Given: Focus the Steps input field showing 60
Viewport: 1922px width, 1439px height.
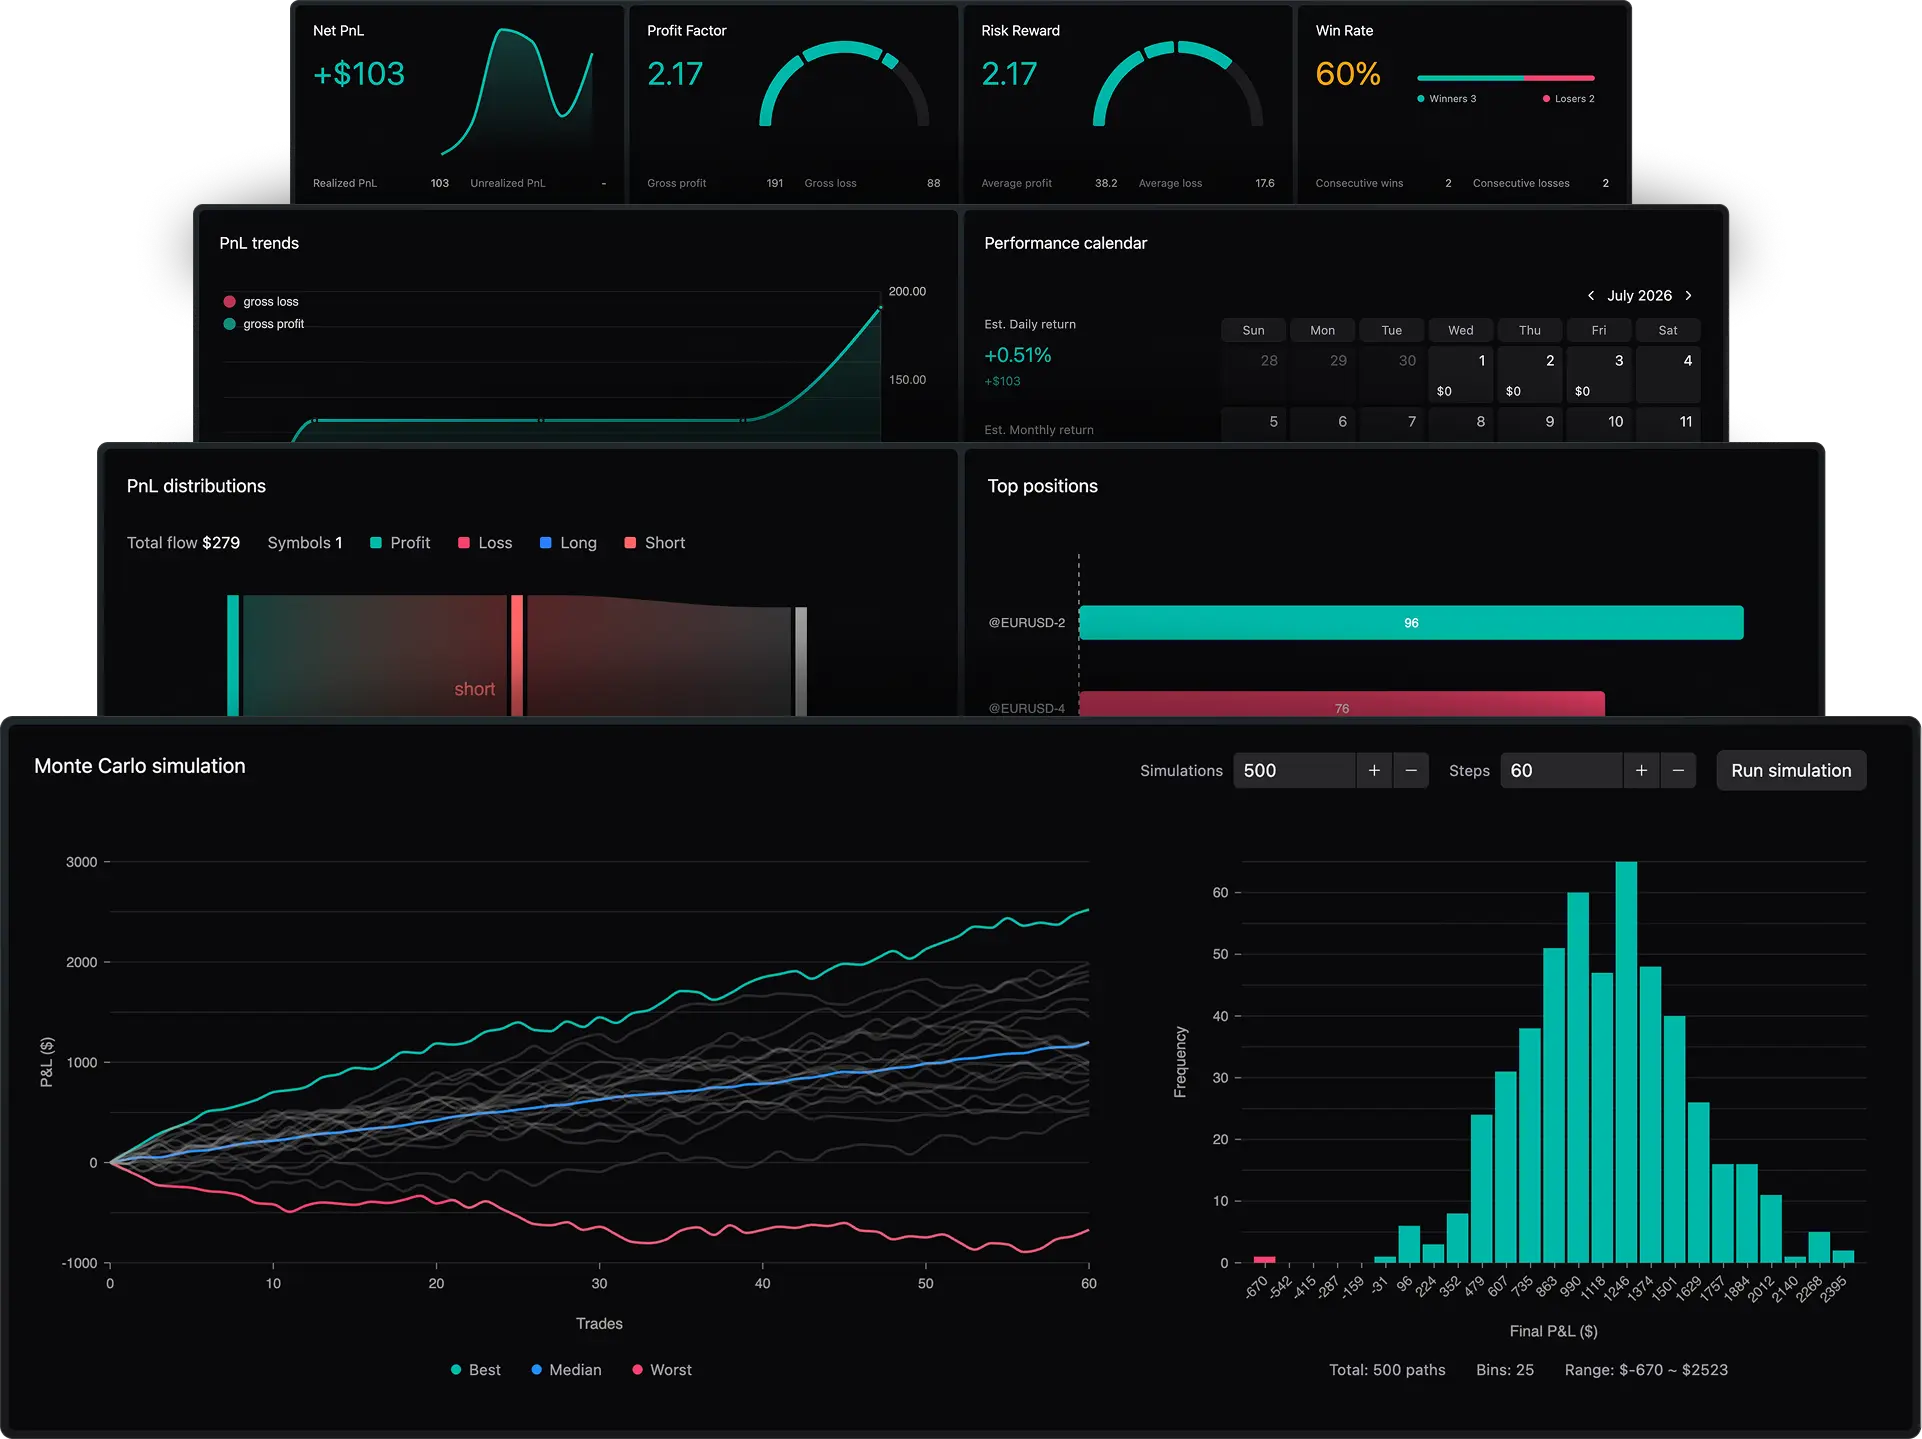Looking at the screenshot, I should tap(1561, 770).
